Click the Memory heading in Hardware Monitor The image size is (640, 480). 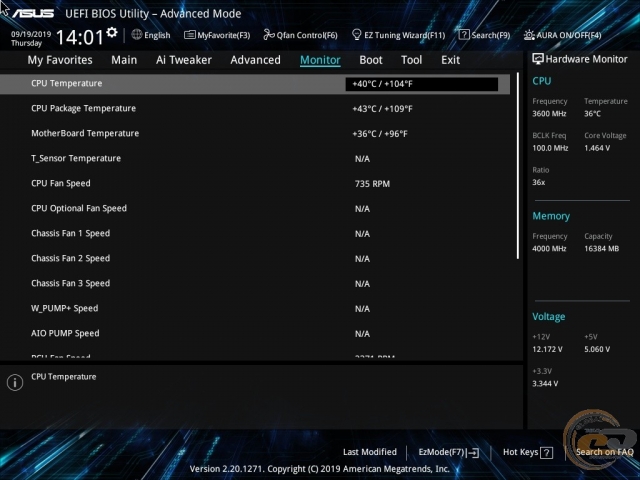pos(551,216)
